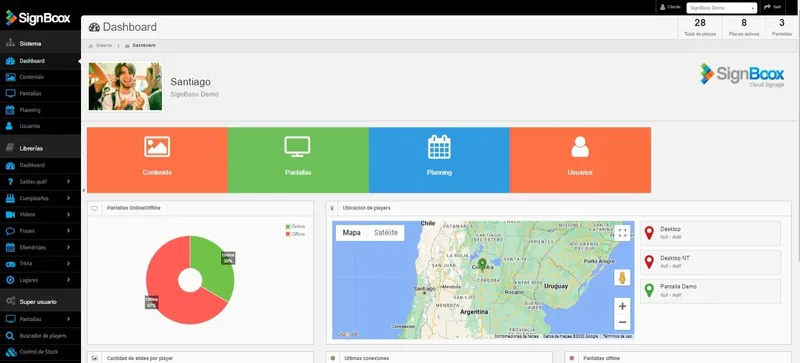Click the Videos camera icon in the sidebar
Viewport: 800px width, 363px height.
[10, 214]
